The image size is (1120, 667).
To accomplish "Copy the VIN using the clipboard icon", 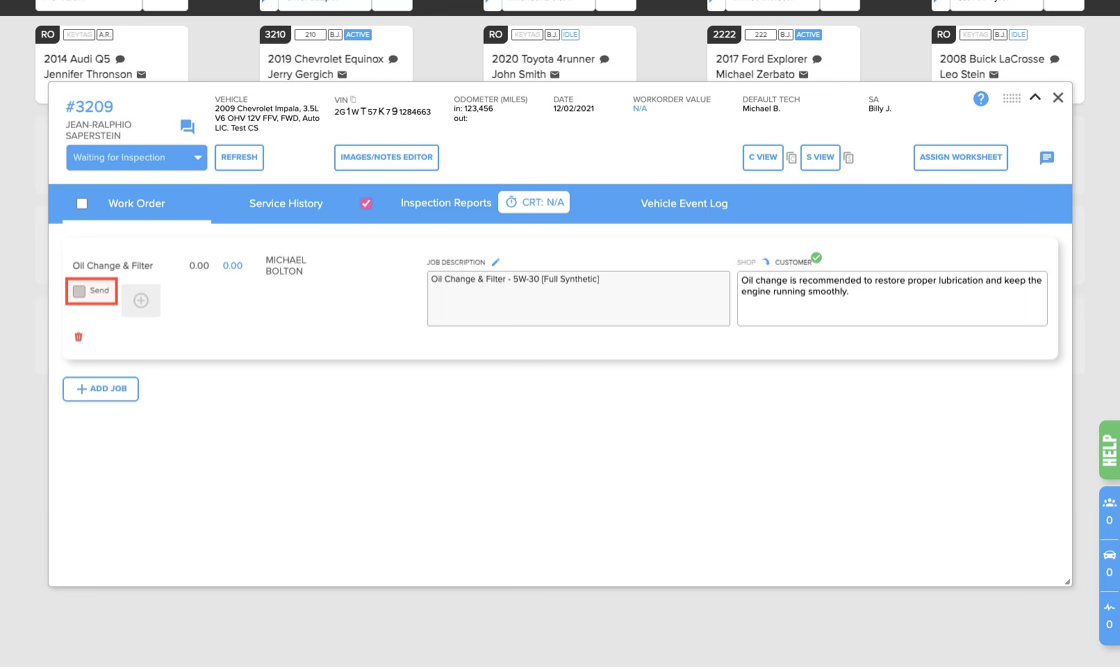I will 353,99.
